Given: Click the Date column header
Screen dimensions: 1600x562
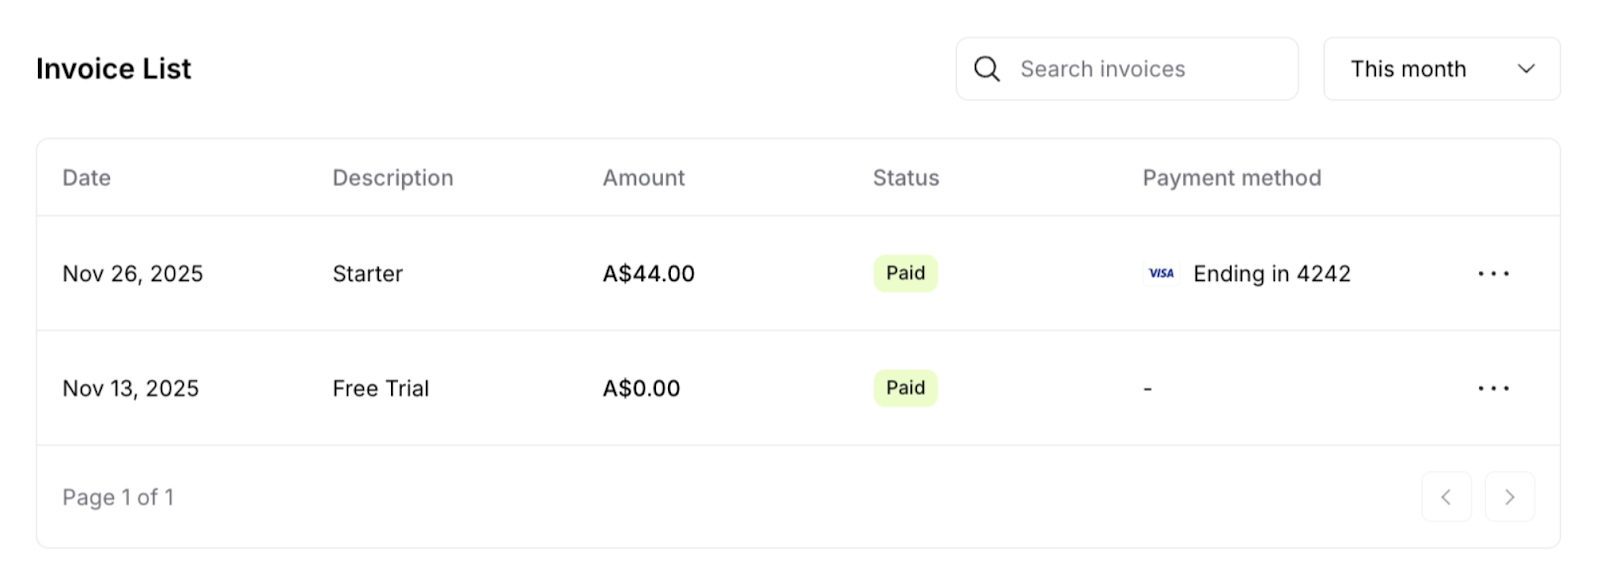Looking at the screenshot, I should click(x=87, y=178).
